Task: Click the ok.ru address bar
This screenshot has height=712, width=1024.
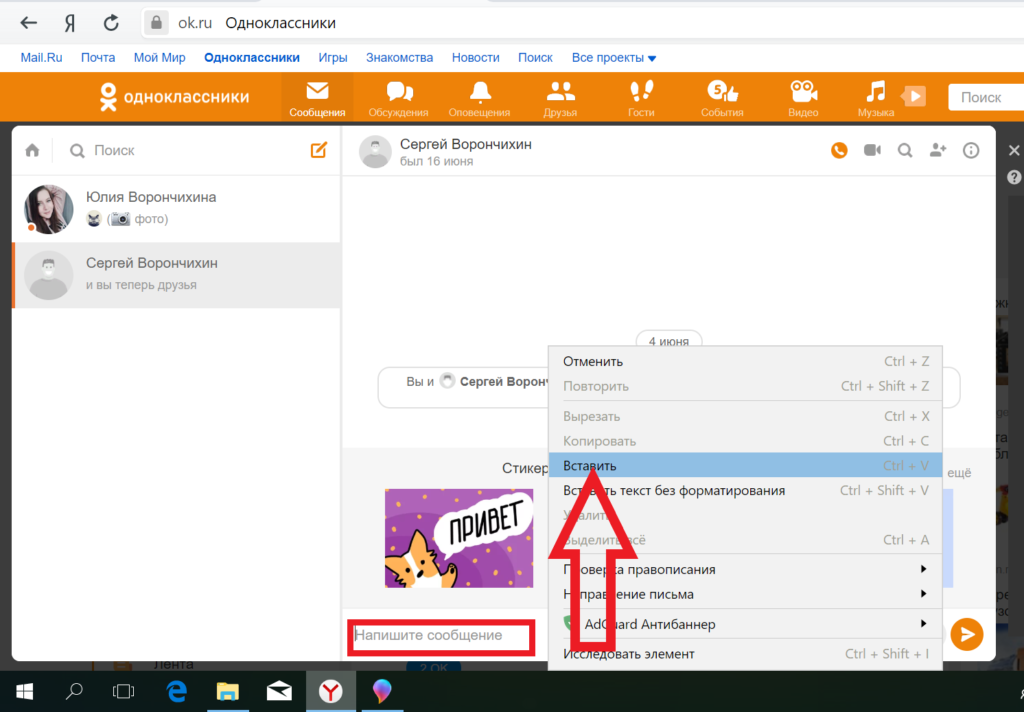Action: (x=581, y=23)
